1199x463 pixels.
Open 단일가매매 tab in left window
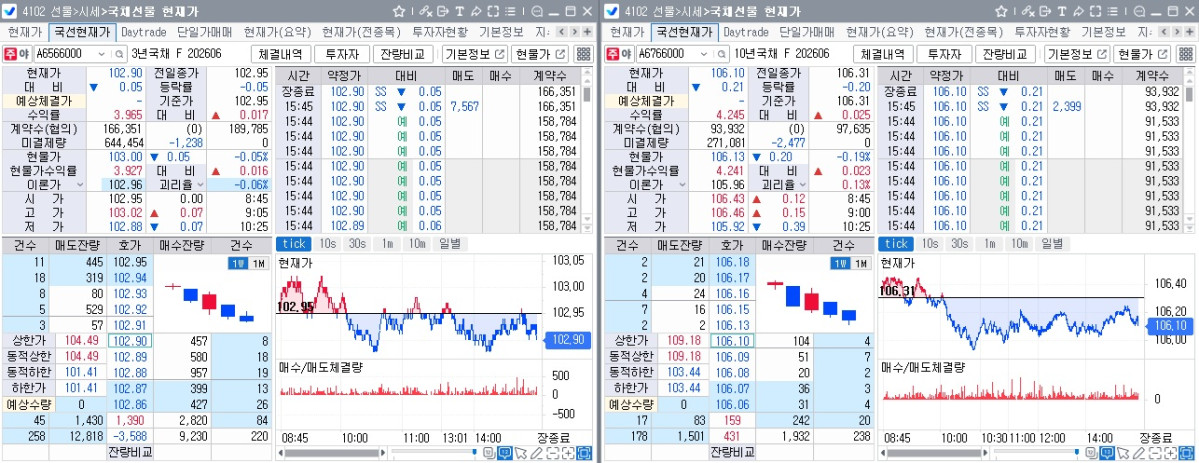tap(204, 32)
